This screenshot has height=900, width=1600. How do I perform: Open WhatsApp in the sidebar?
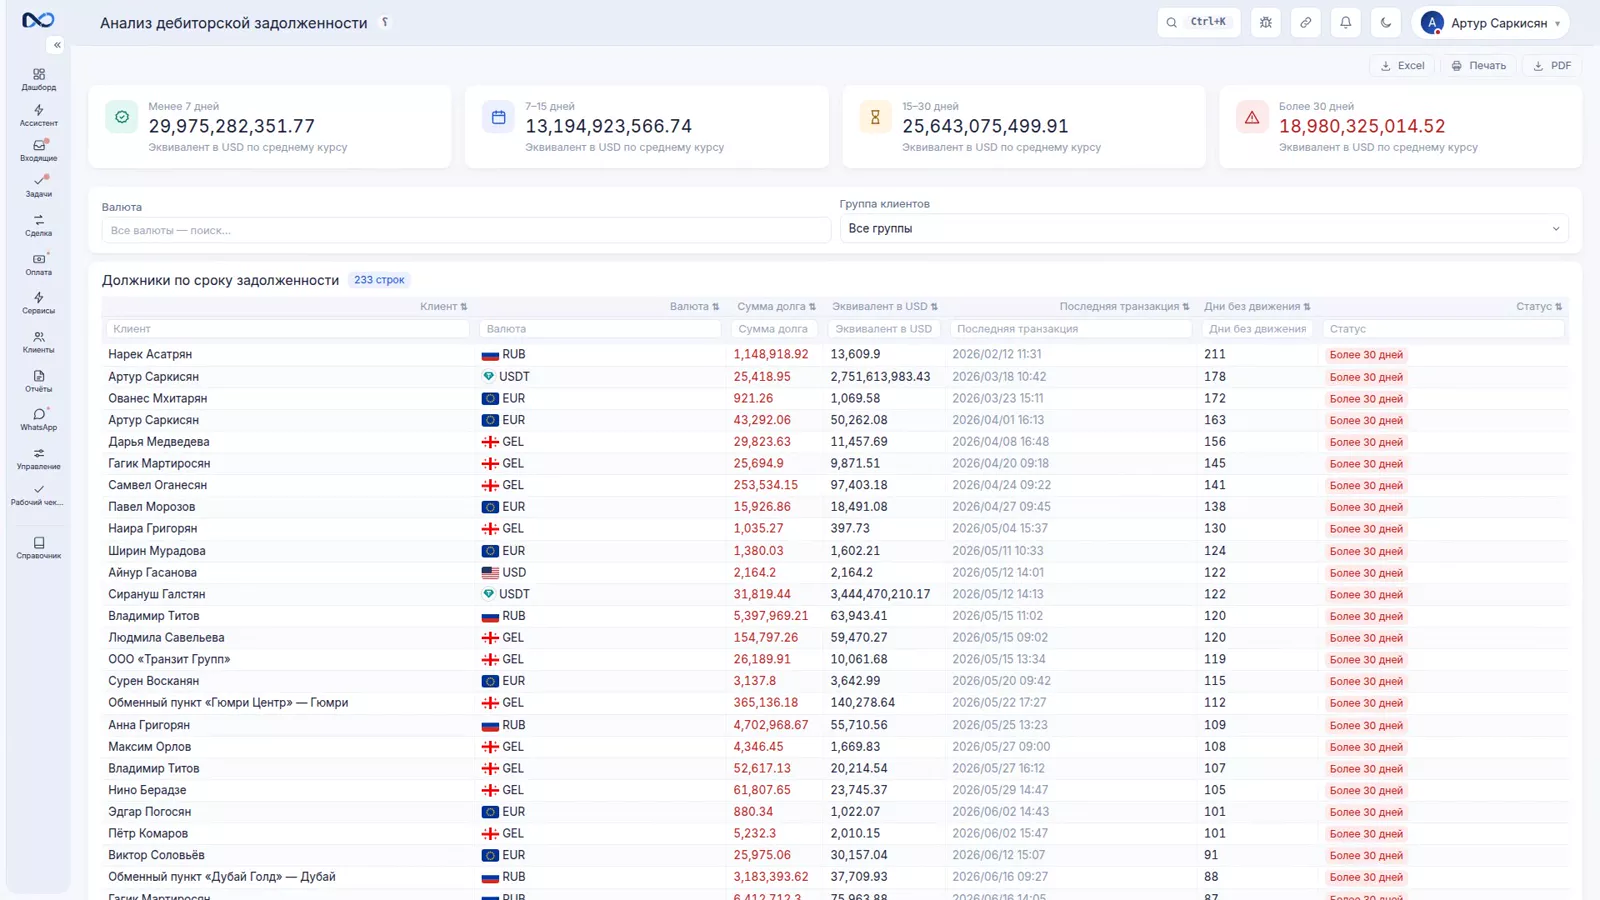[39, 419]
